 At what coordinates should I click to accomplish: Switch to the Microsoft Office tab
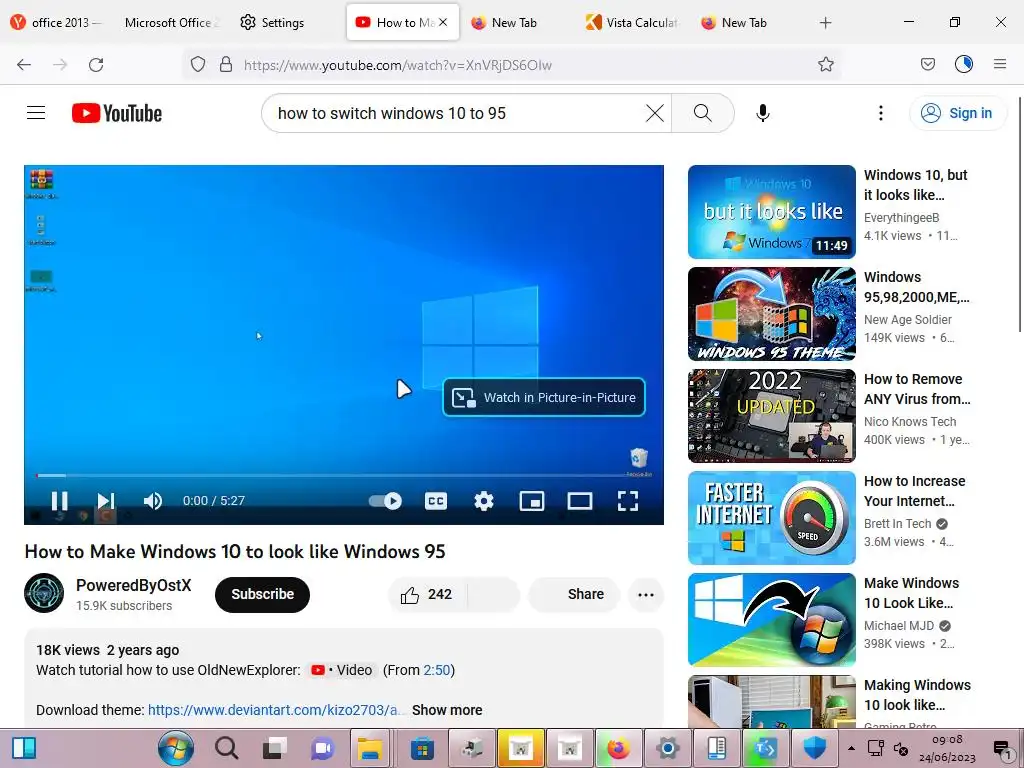[x=171, y=22]
